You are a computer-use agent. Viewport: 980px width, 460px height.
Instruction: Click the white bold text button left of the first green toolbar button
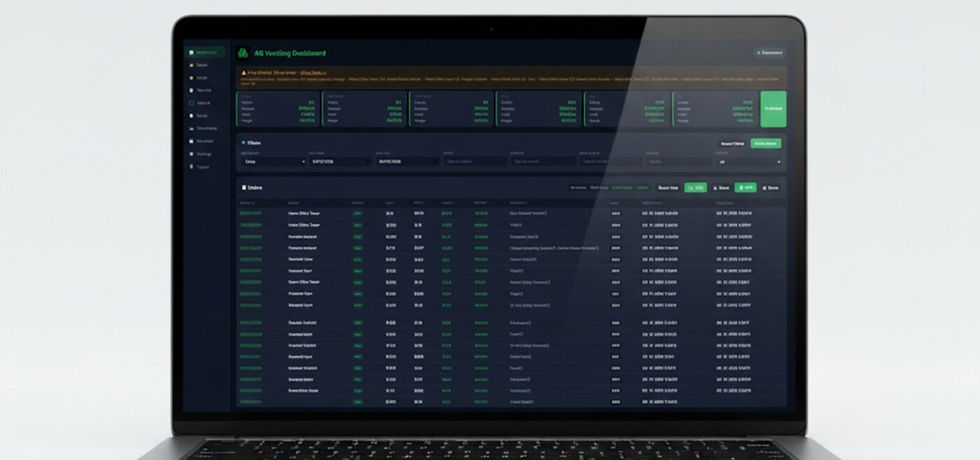point(668,188)
